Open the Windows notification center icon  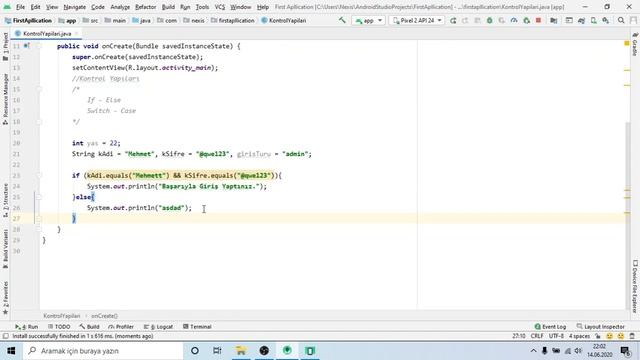coord(625,351)
